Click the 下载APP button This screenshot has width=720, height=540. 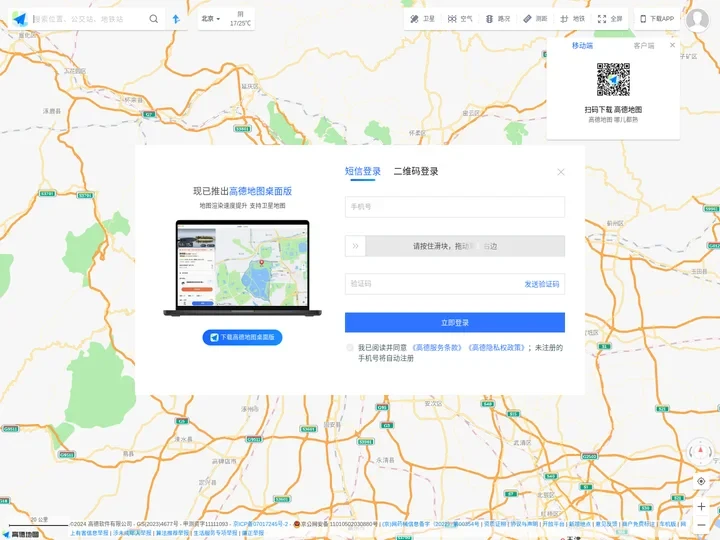[657, 19]
